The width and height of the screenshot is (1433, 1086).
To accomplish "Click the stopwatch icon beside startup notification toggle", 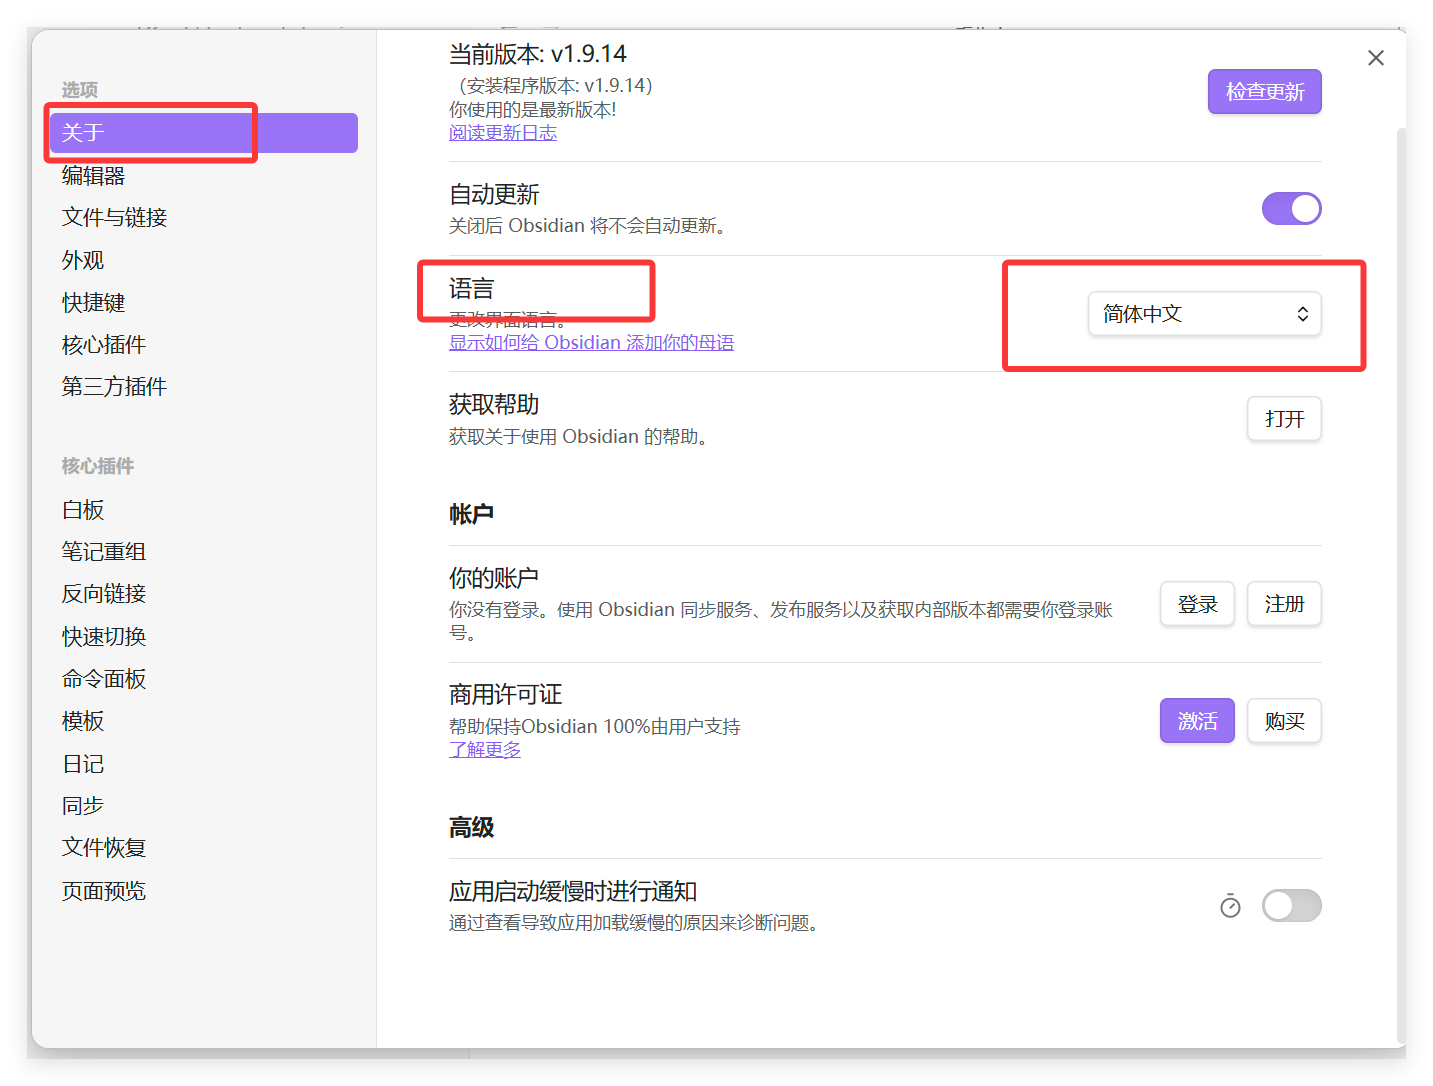I will click(1230, 906).
